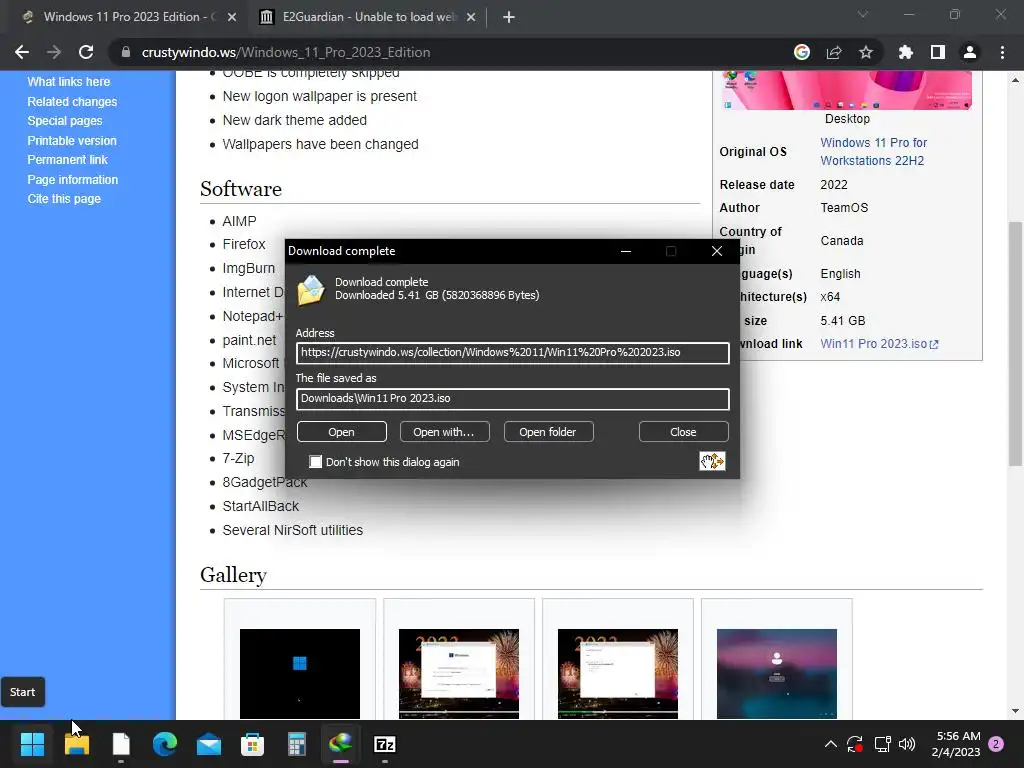Open the notification center badge
Screen dimensions: 1024x768
[996, 744]
